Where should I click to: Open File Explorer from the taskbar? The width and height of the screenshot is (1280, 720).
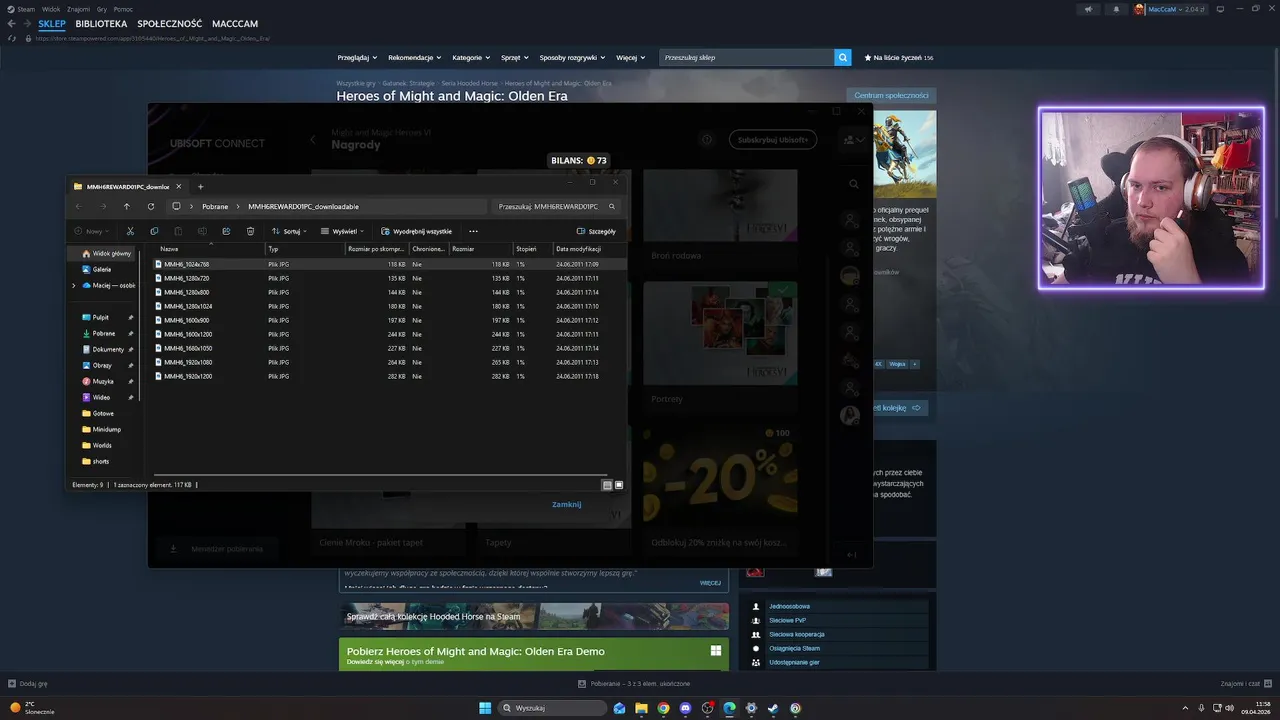coord(641,708)
